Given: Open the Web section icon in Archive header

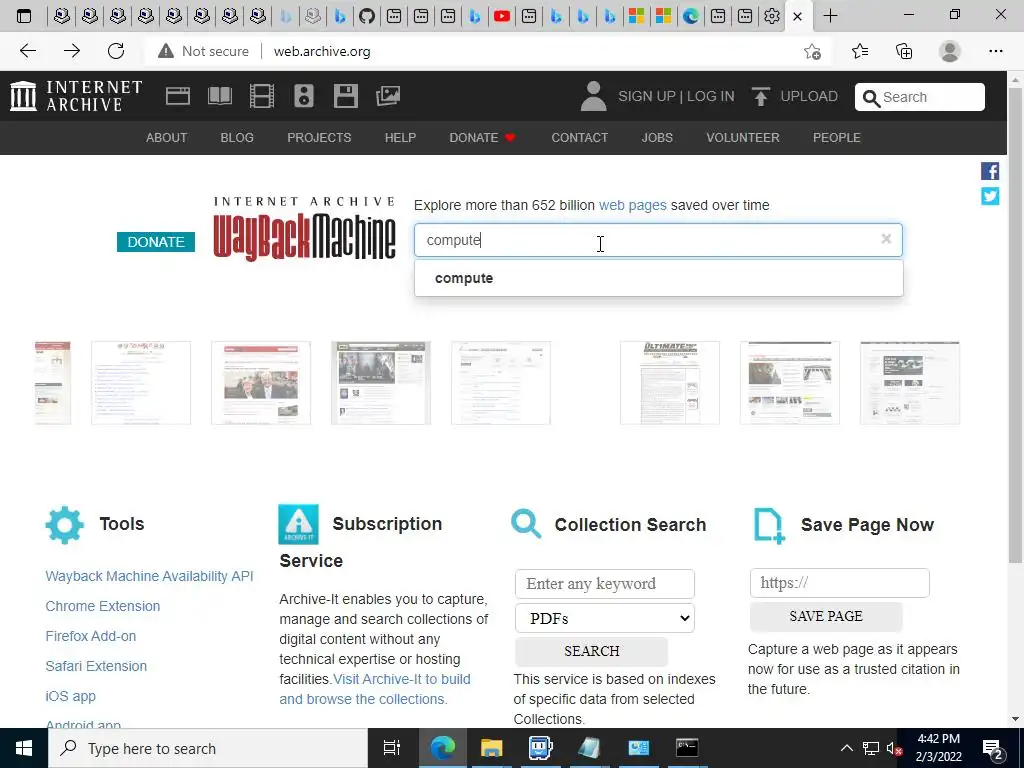Looking at the screenshot, I should [178, 96].
